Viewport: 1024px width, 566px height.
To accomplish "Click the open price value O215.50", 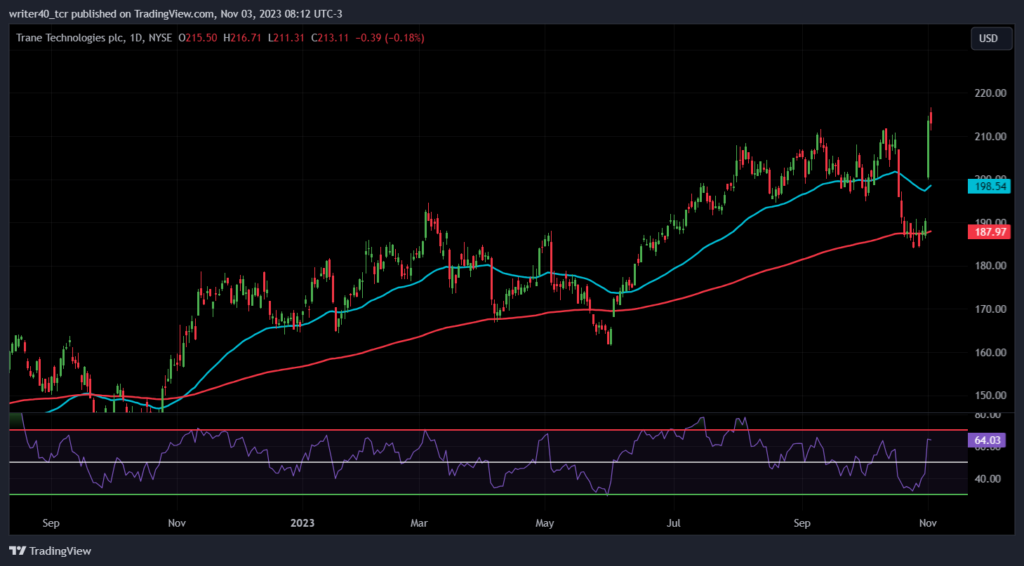I will tap(198, 38).
